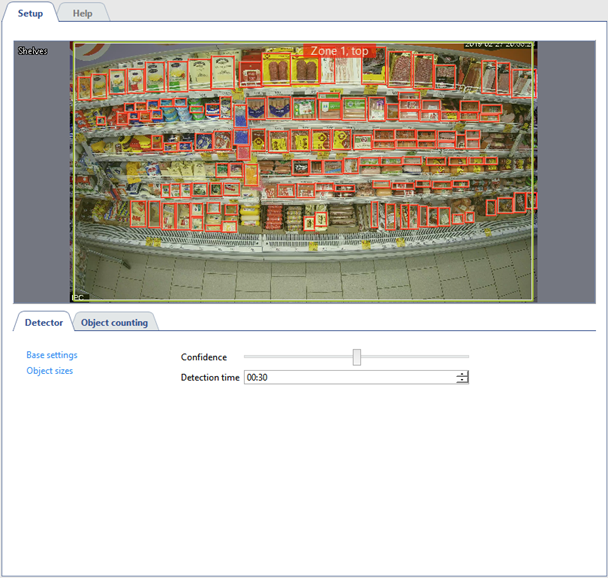Click the Confidence label
Screen dimensions: 608x578
204,357
